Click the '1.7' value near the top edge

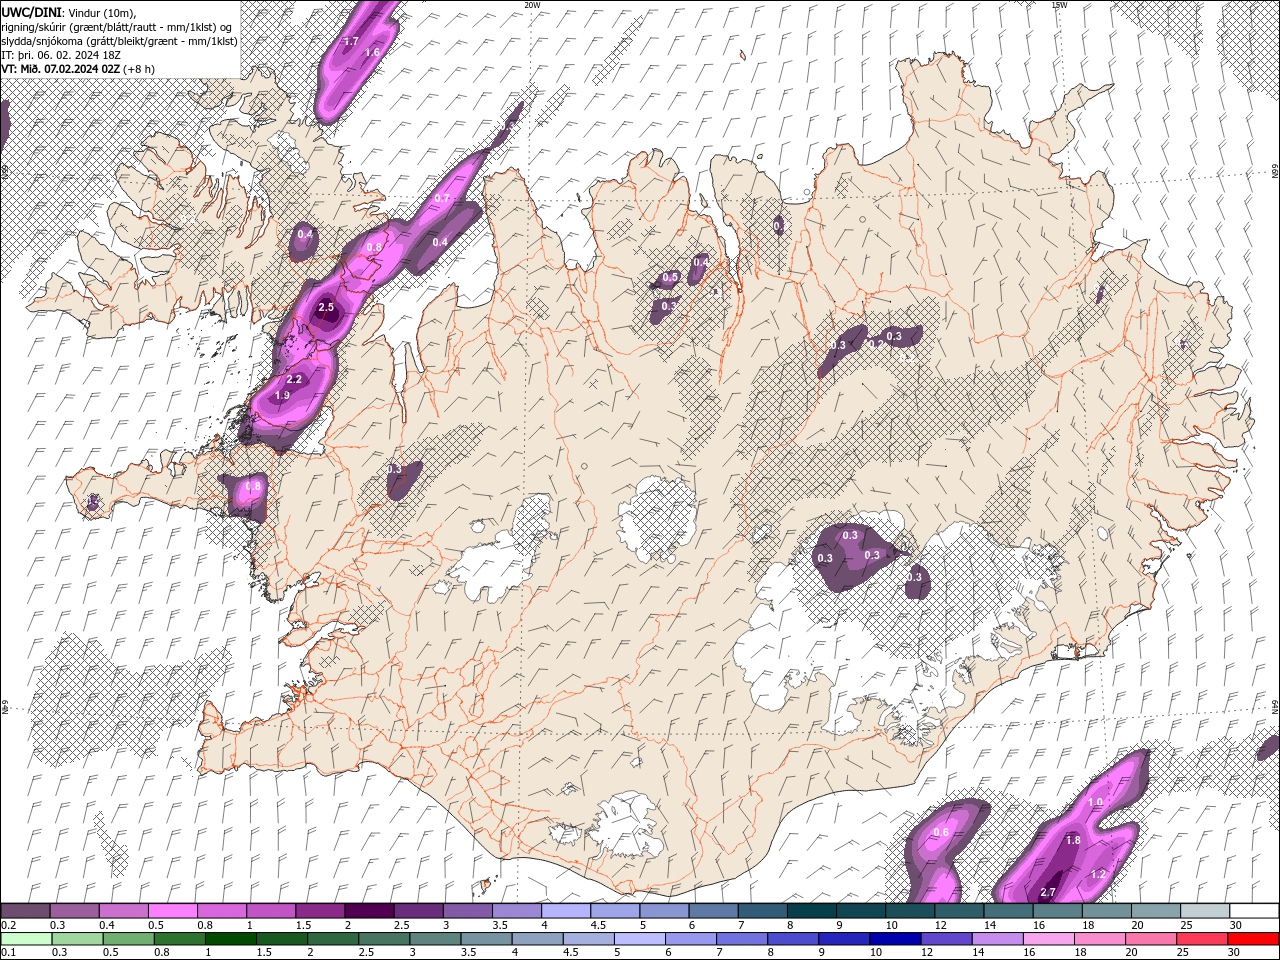click(351, 42)
